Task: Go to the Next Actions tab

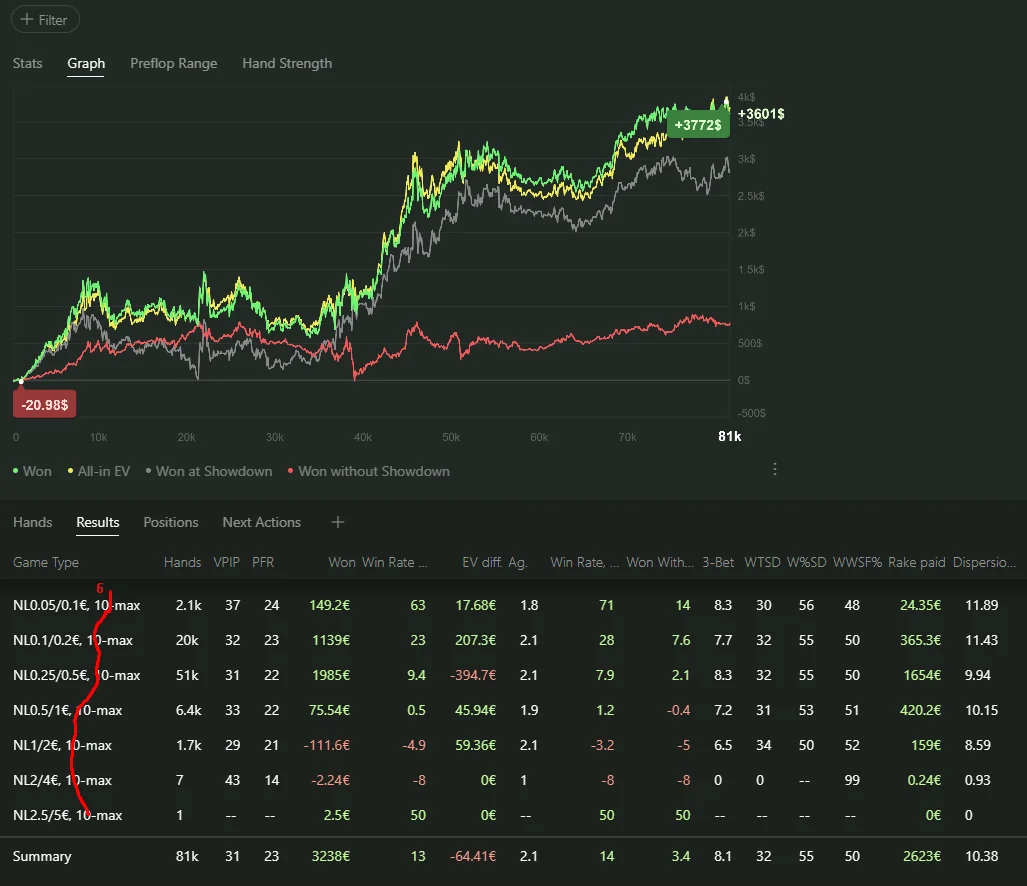Action: tap(261, 522)
